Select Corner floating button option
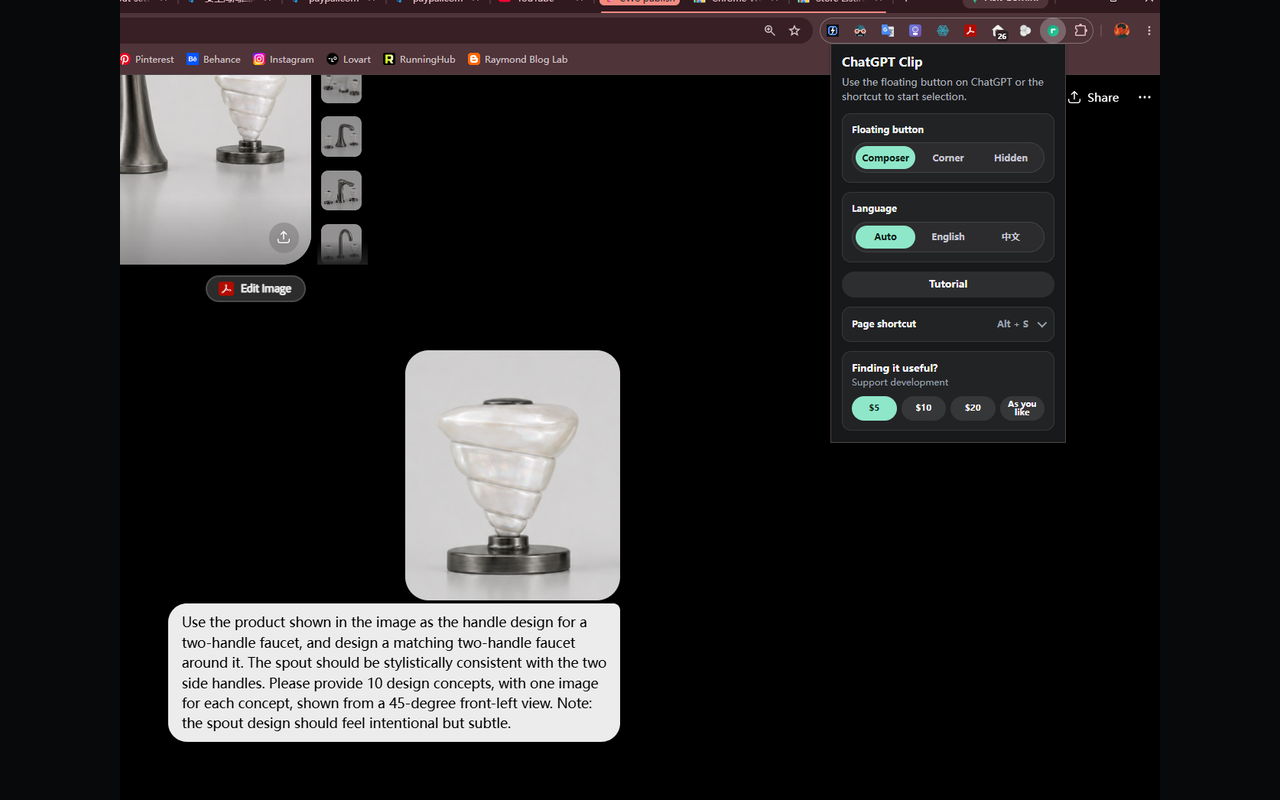This screenshot has width=1280, height=800. tap(948, 158)
